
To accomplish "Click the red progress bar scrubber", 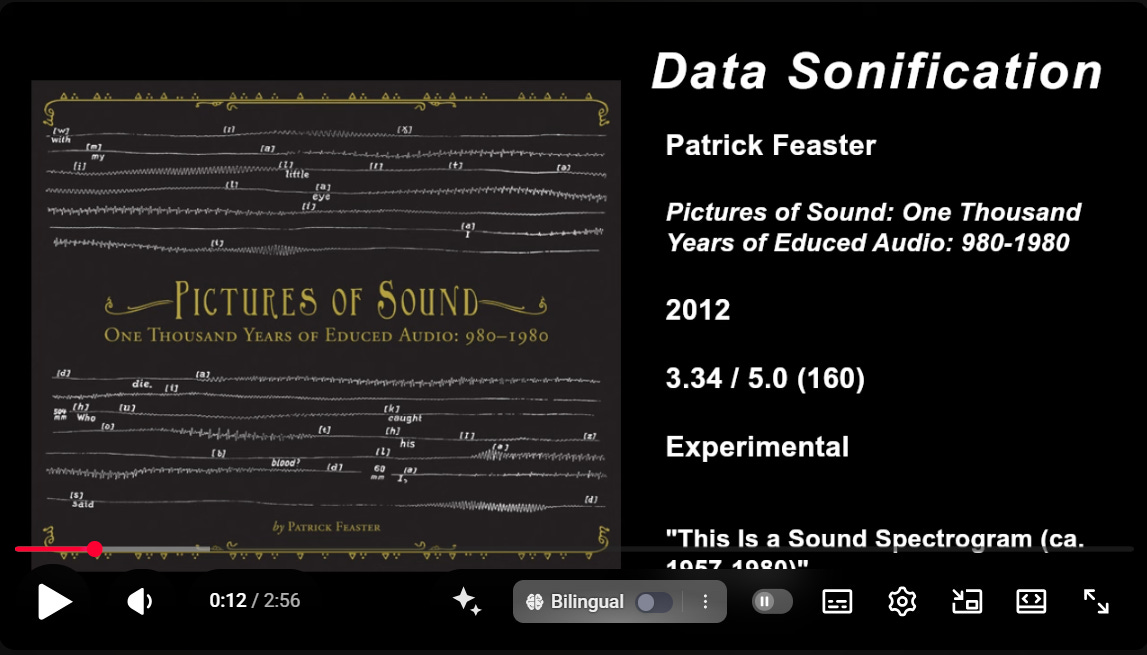I will (x=95, y=549).
